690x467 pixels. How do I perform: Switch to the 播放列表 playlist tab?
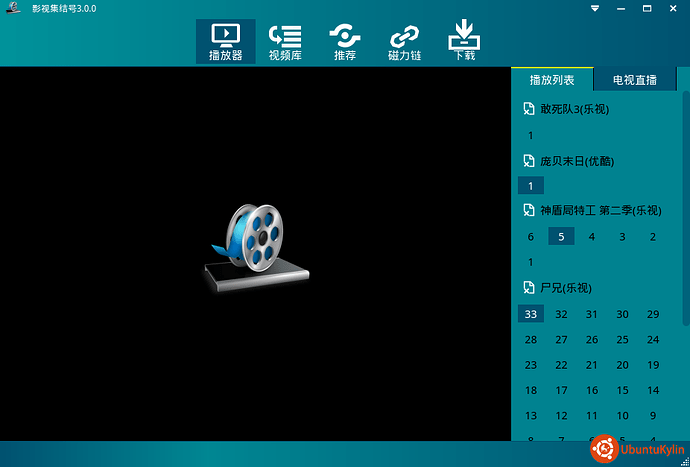coord(551,80)
